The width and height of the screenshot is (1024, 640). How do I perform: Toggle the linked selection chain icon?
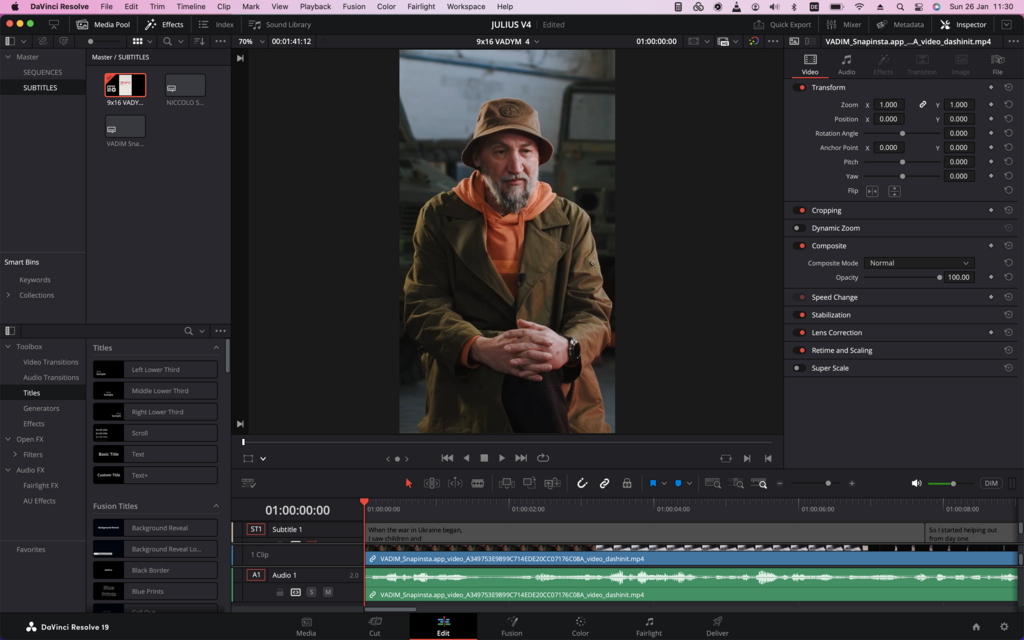point(604,483)
